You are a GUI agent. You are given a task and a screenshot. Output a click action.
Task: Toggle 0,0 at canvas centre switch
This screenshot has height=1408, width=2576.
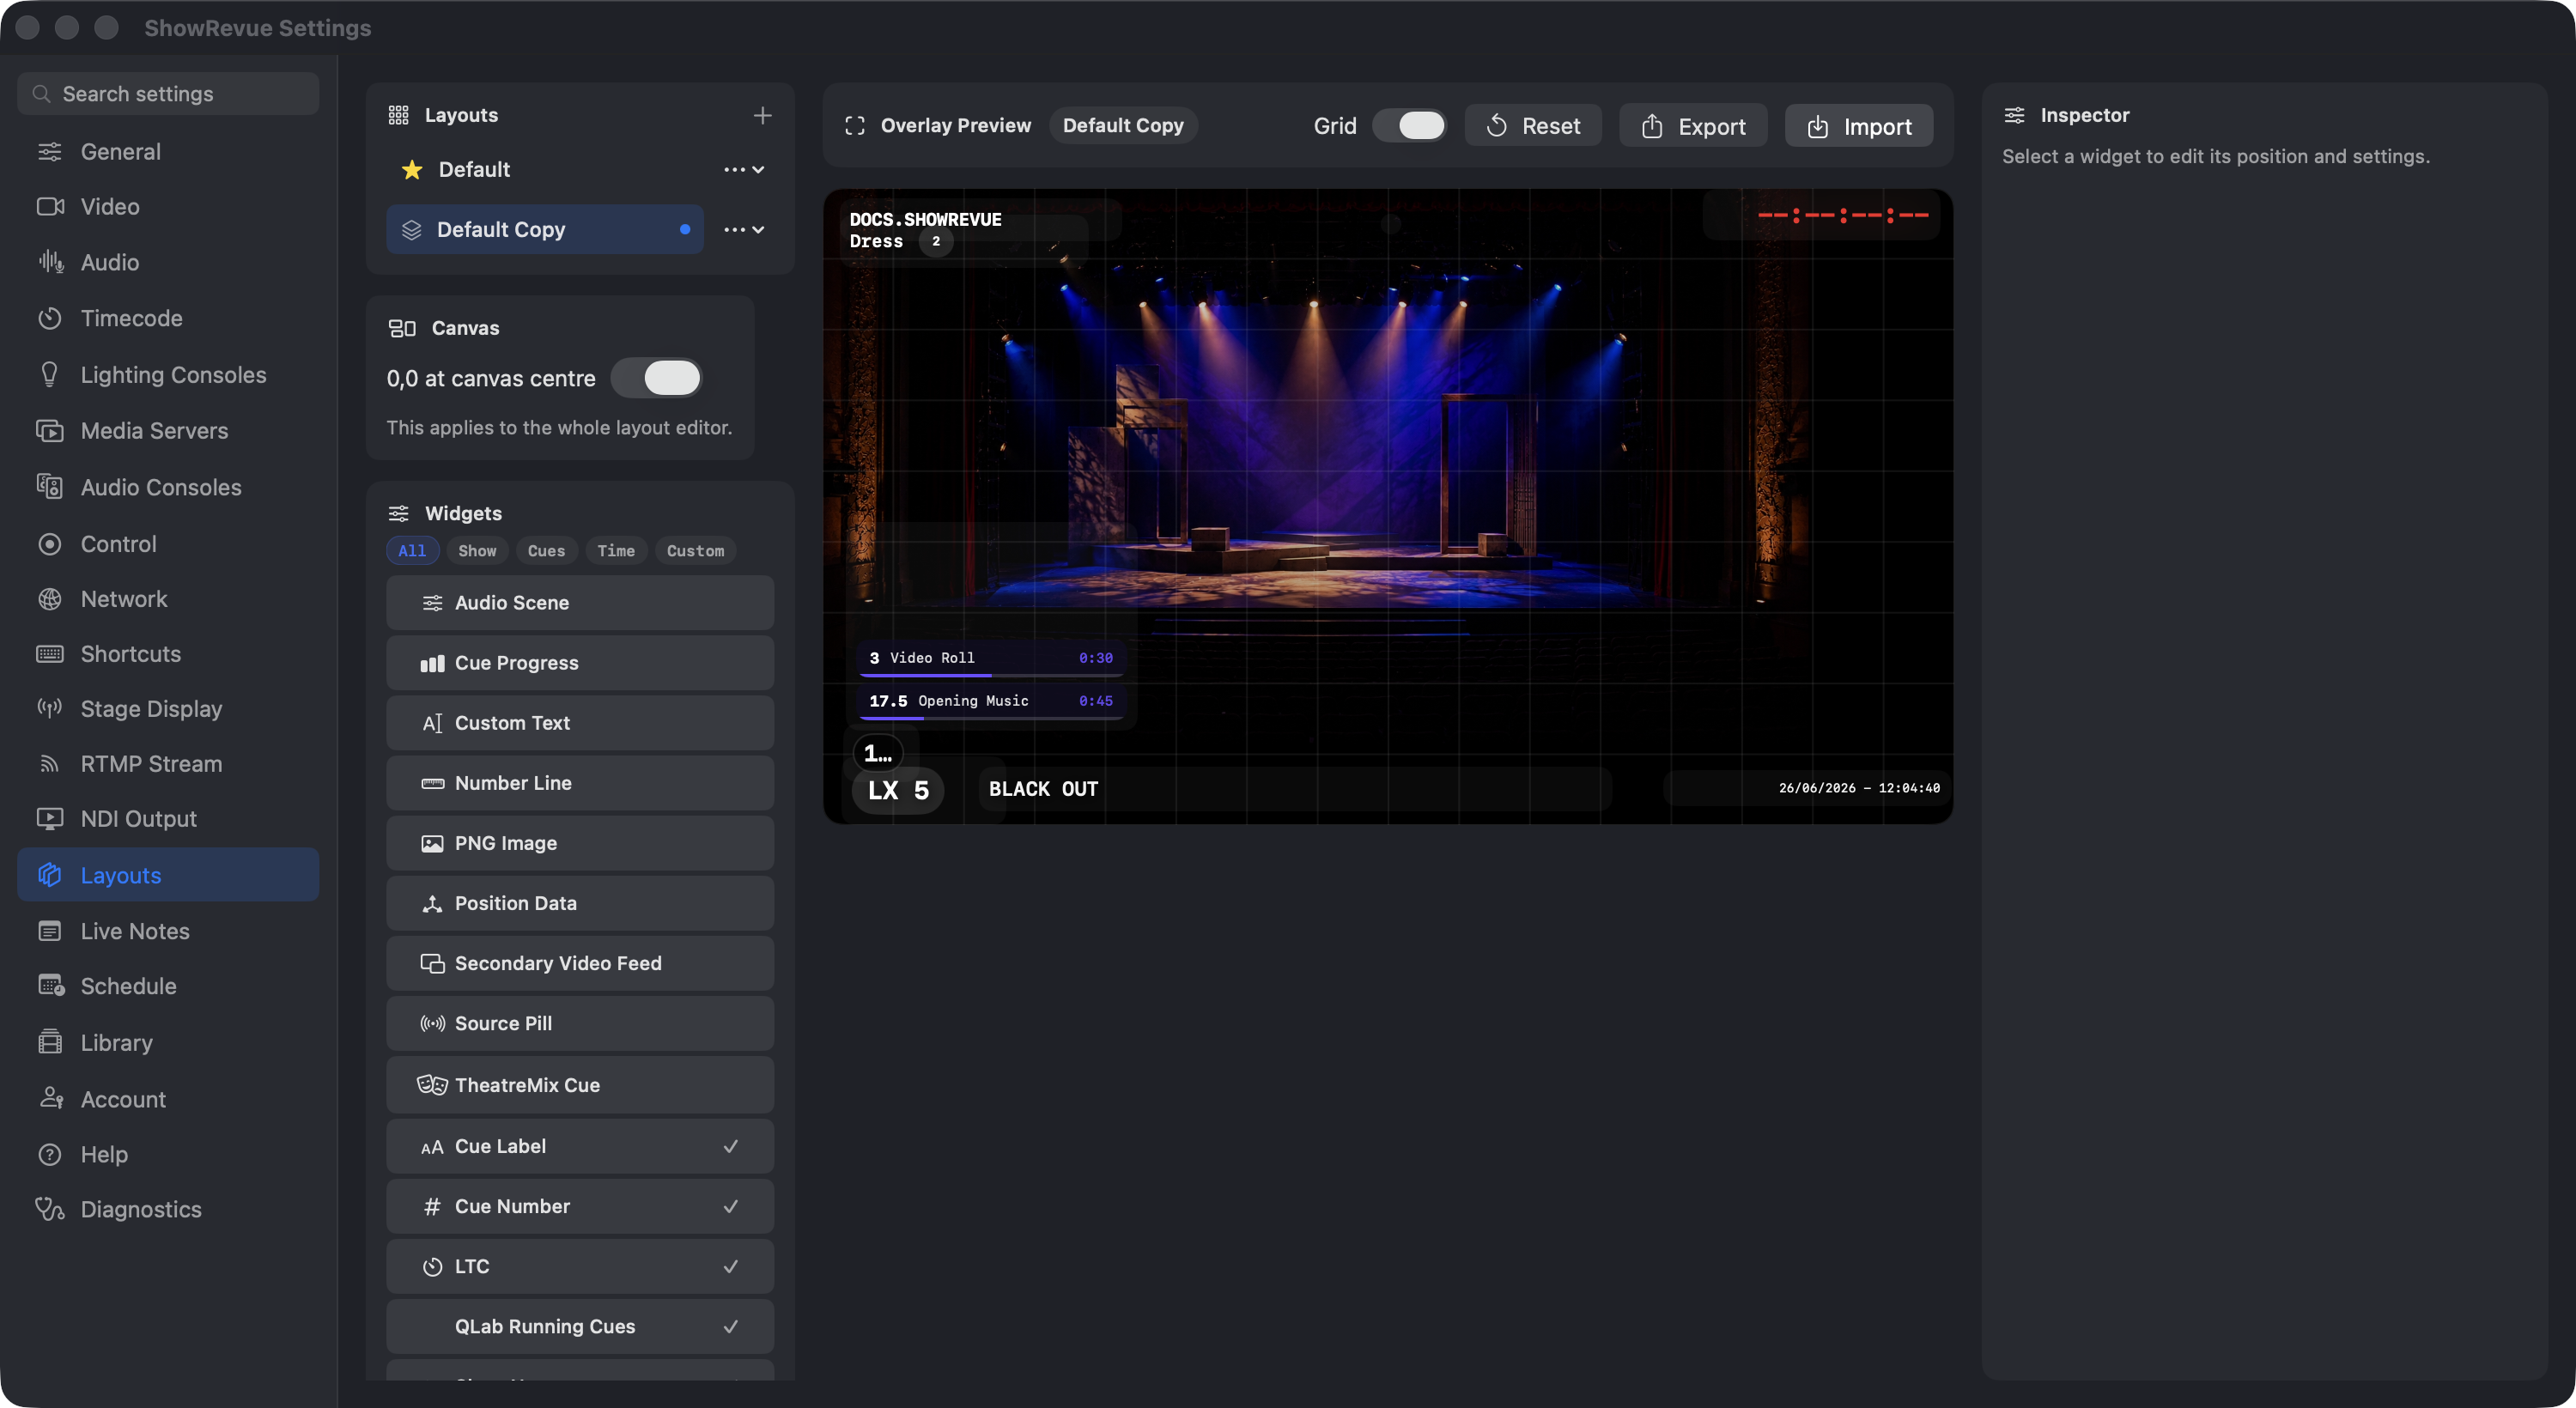coord(656,378)
